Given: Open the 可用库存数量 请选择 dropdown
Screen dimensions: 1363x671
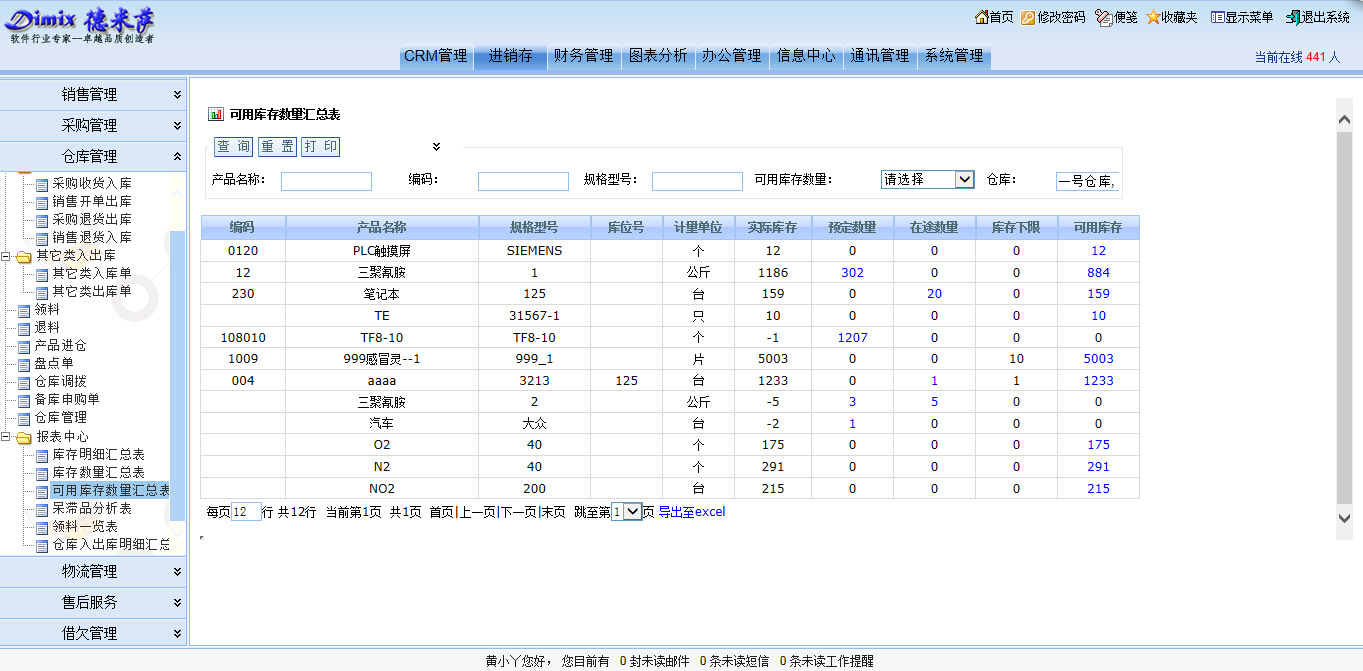Looking at the screenshot, I should pos(964,180).
